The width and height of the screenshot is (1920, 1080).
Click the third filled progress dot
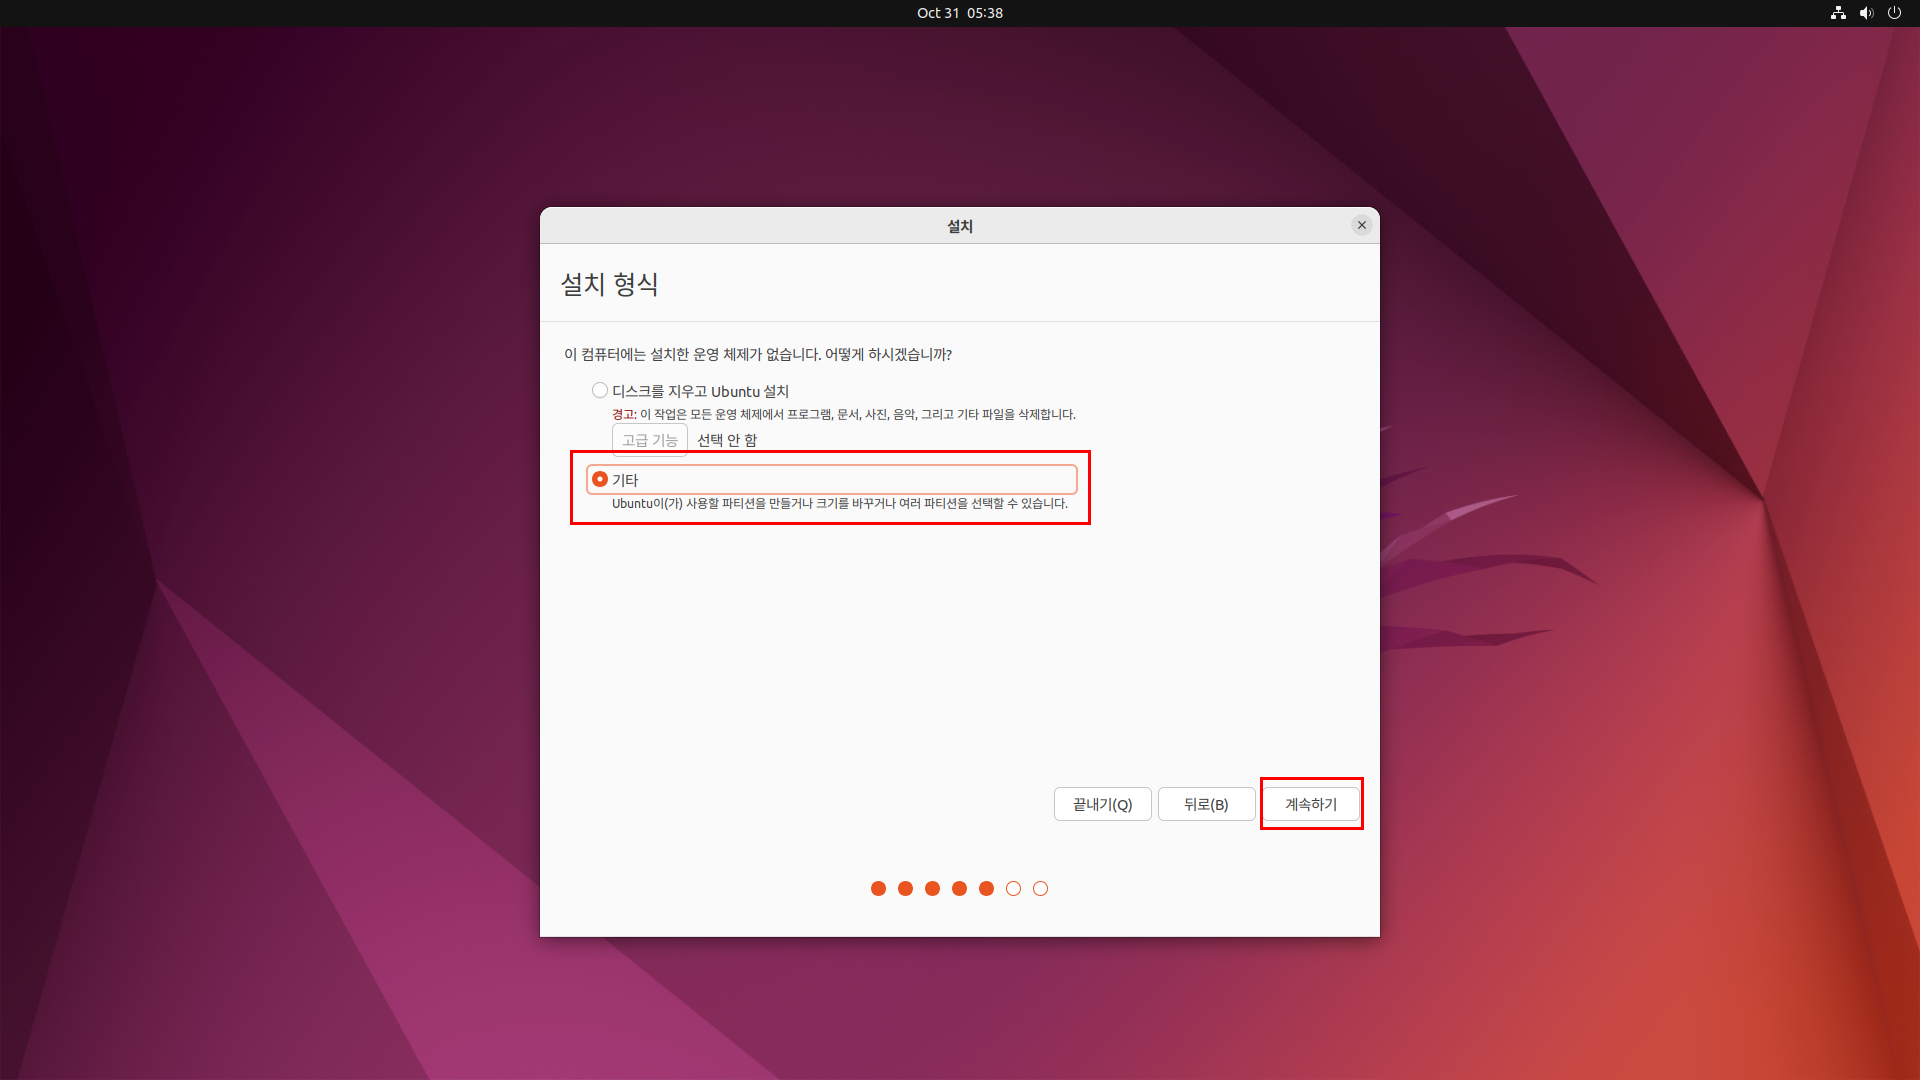932,888
